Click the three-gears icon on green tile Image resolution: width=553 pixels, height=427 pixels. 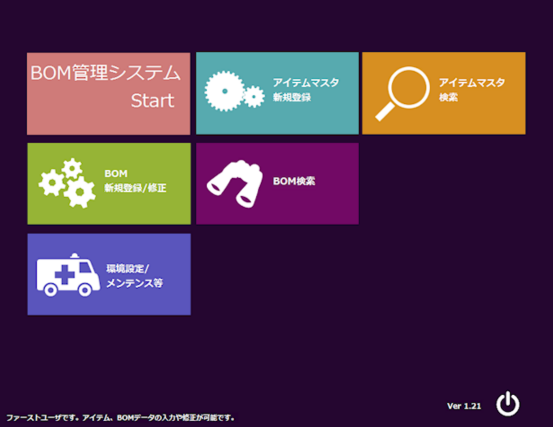(67, 183)
